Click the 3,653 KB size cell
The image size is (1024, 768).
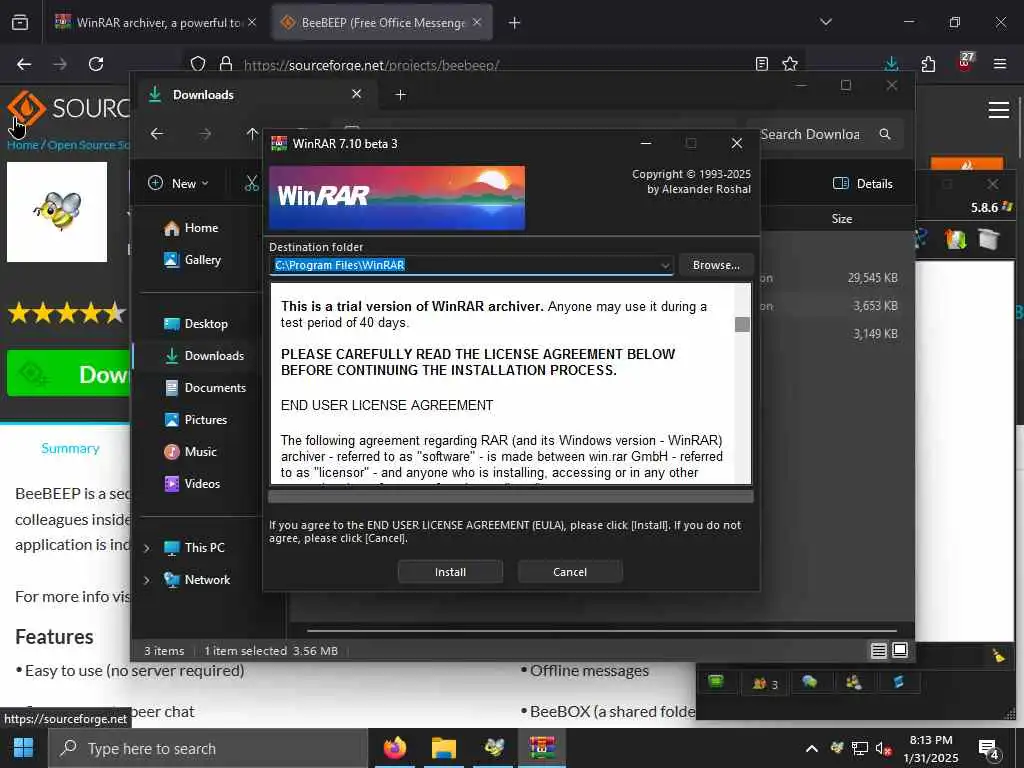coord(875,306)
